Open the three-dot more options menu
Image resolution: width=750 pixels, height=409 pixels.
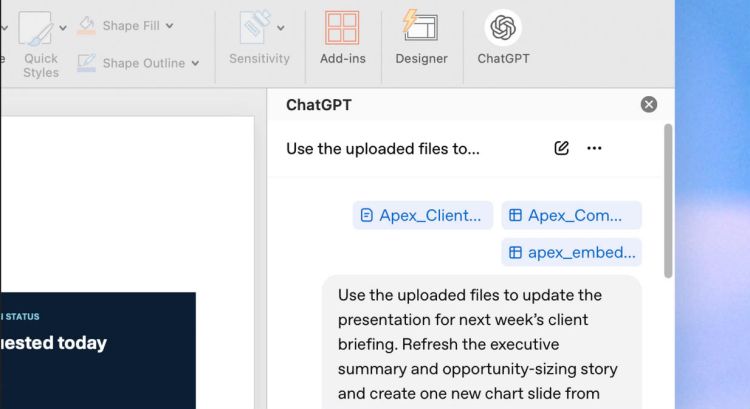pyautogui.click(x=594, y=148)
